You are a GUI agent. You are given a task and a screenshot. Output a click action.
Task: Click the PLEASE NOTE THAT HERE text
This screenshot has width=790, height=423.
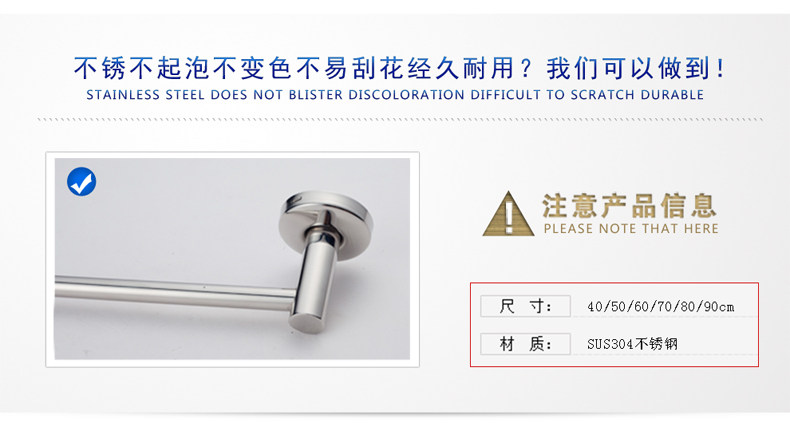pos(631,229)
